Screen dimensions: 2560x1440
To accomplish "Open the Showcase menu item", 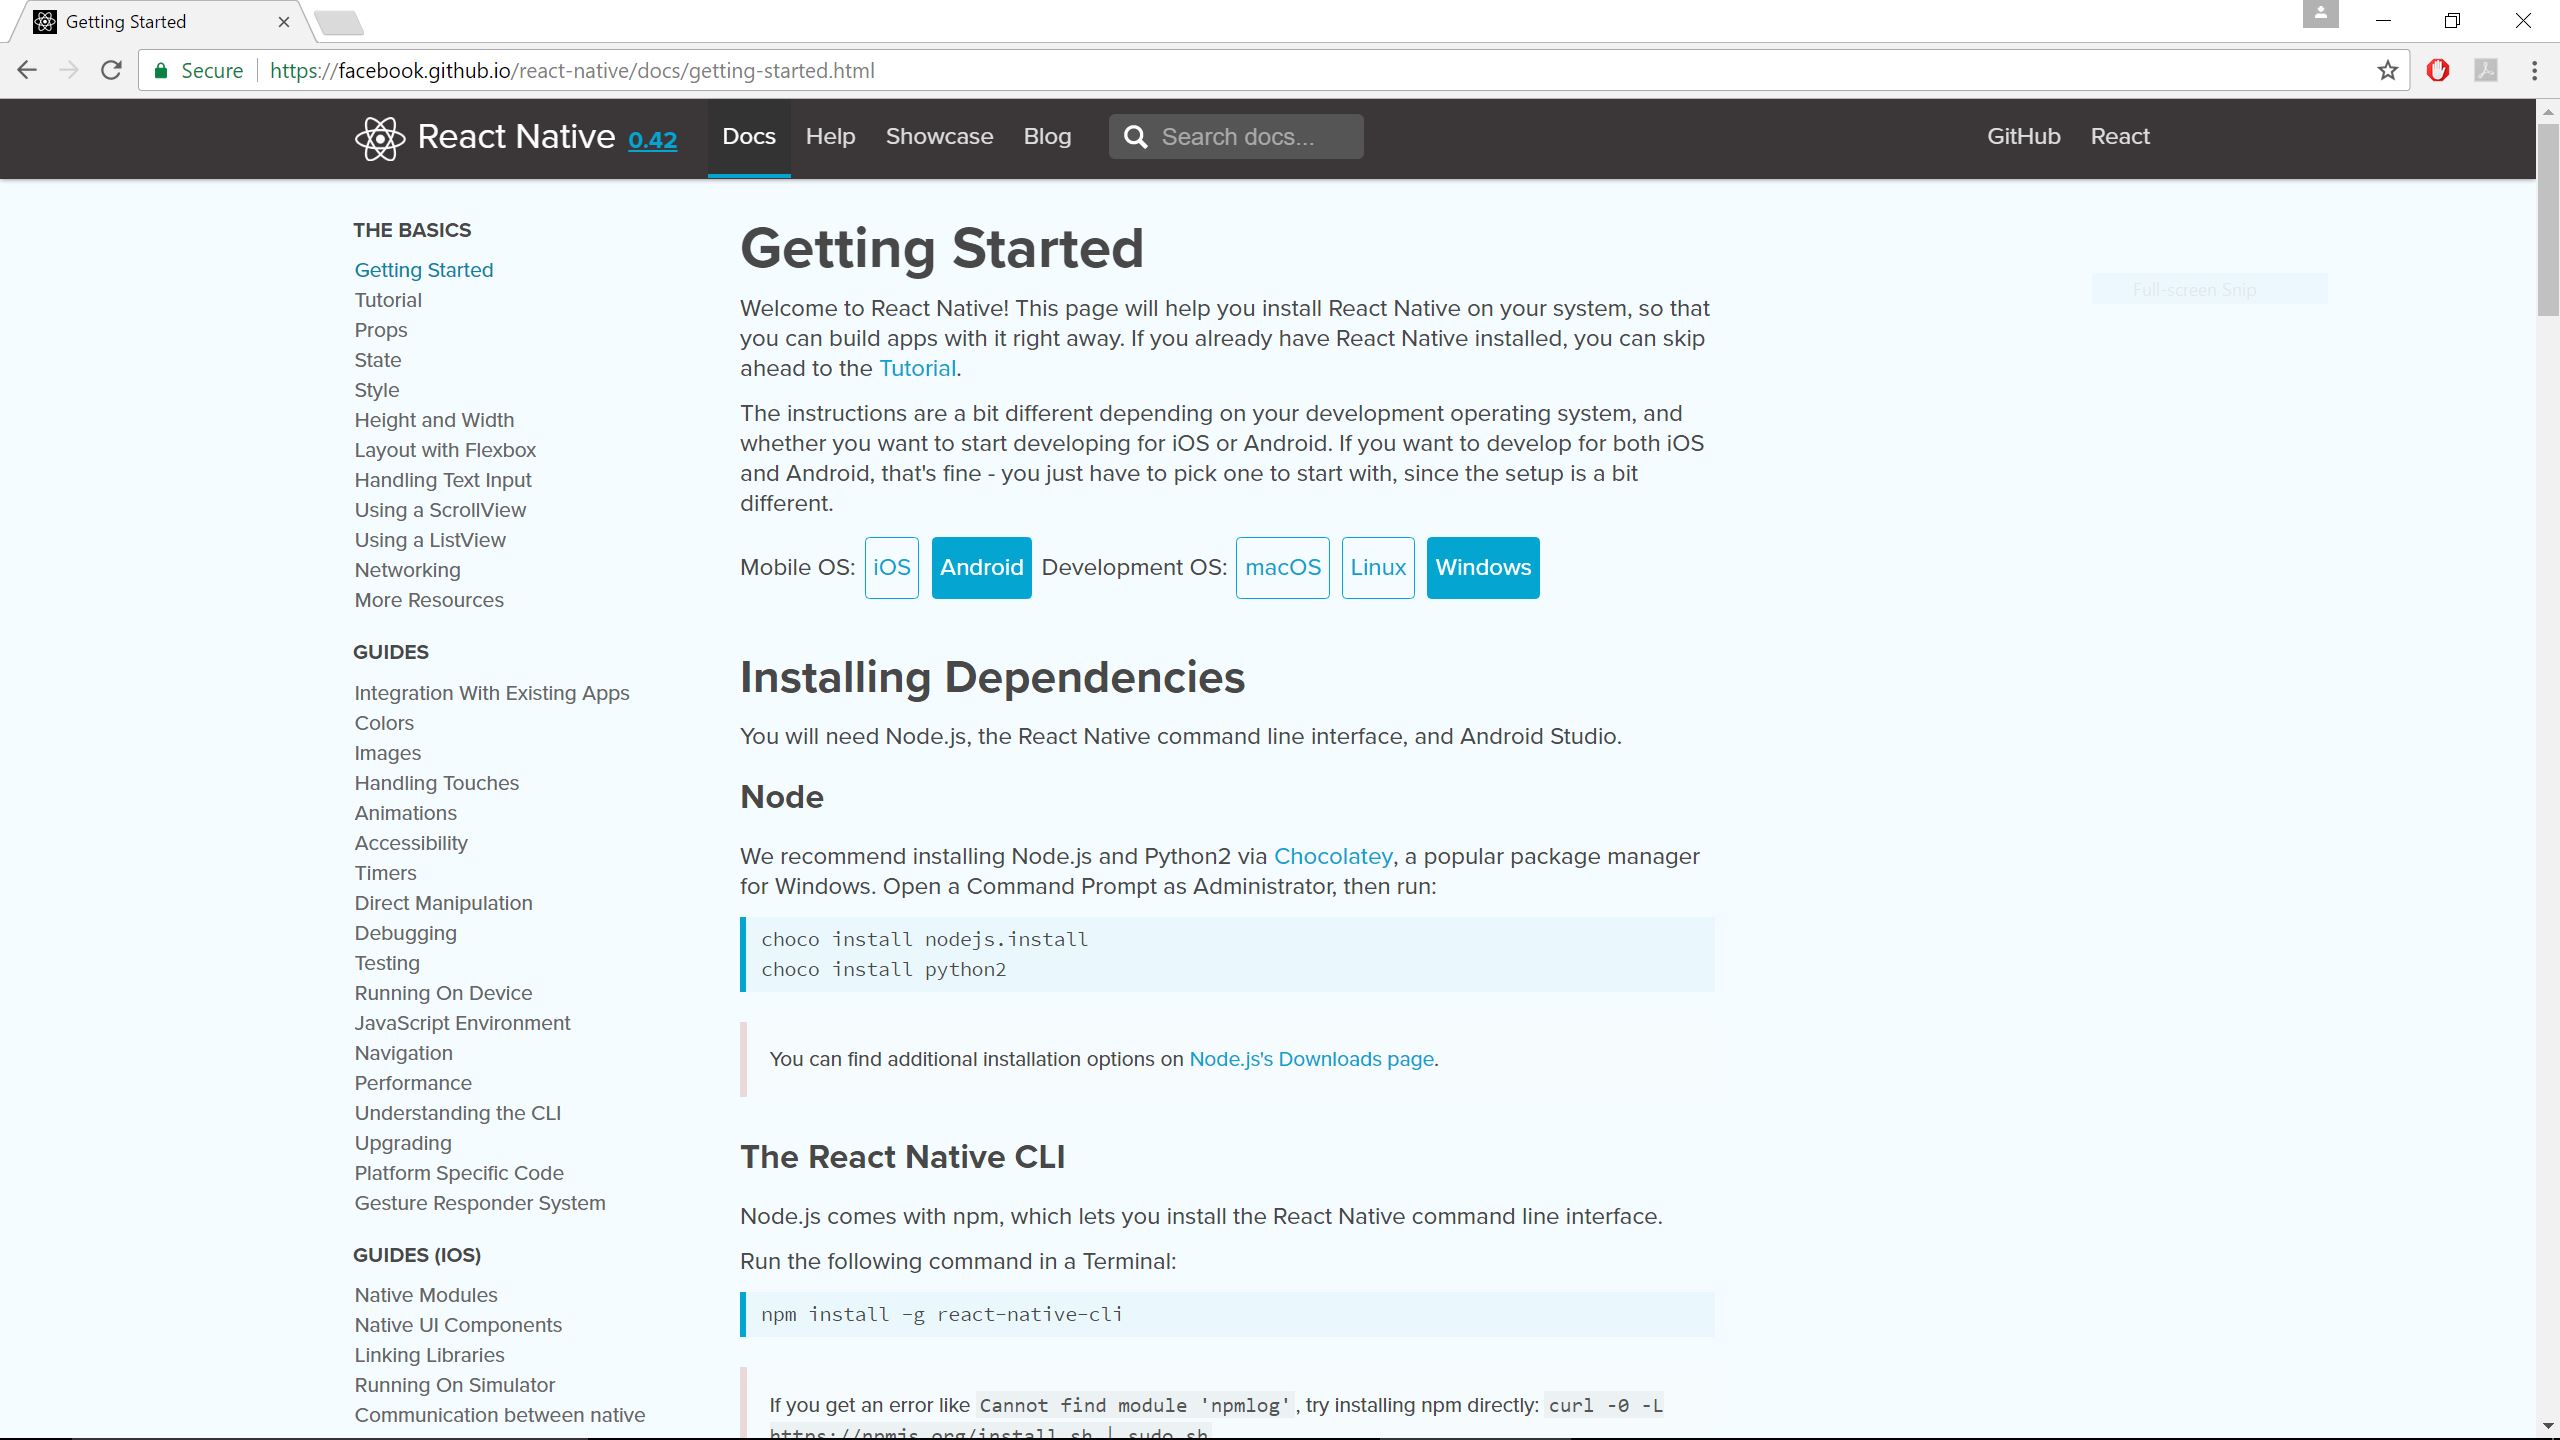I will (x=939, y=135).
